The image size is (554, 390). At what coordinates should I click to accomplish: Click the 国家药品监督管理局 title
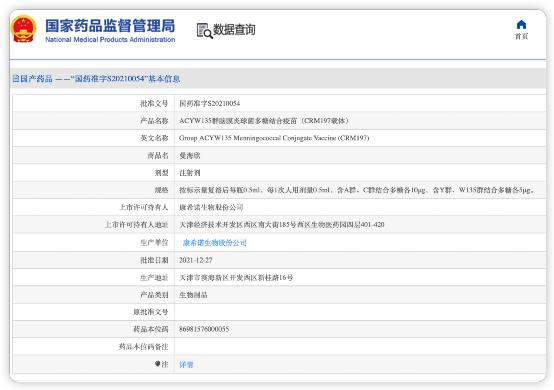110,26
